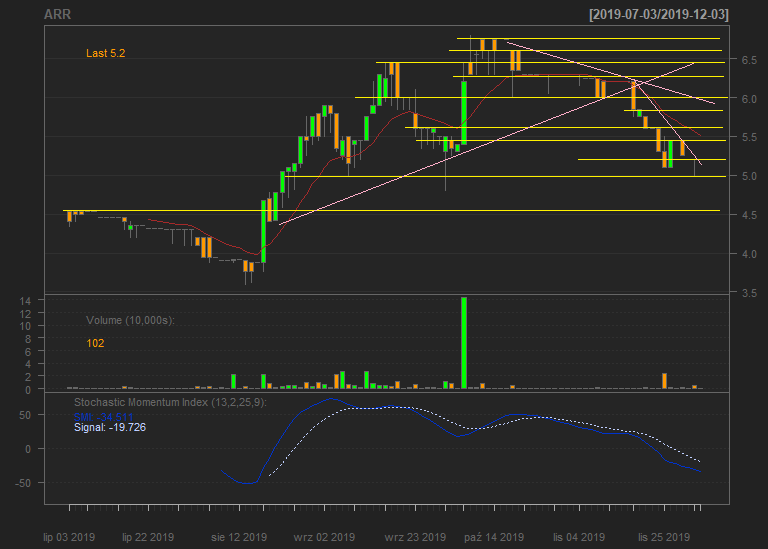Click the SMI axis label -50

23,483
